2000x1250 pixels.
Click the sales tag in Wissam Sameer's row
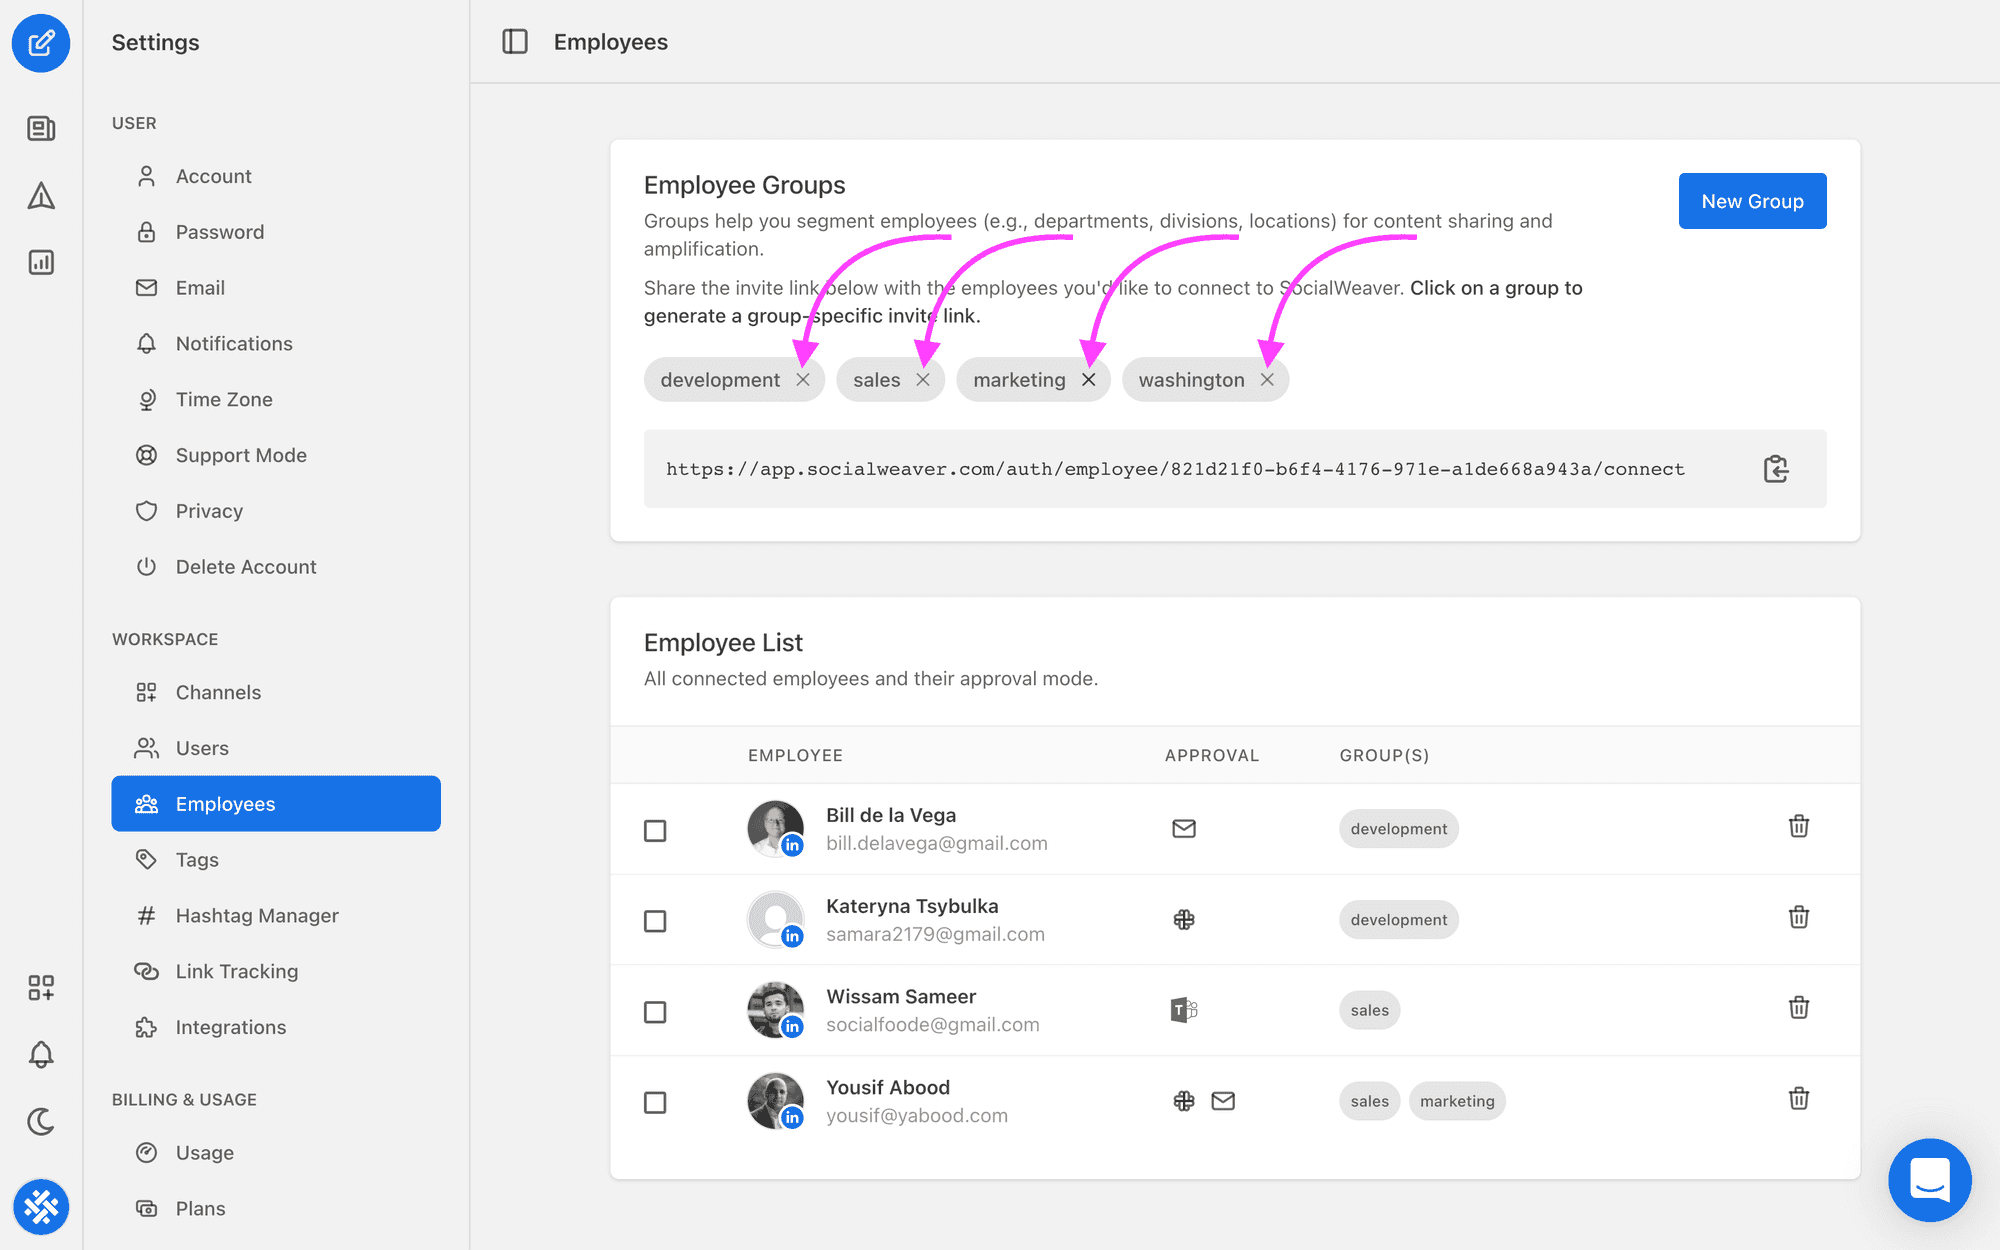click(1369, 1010)
